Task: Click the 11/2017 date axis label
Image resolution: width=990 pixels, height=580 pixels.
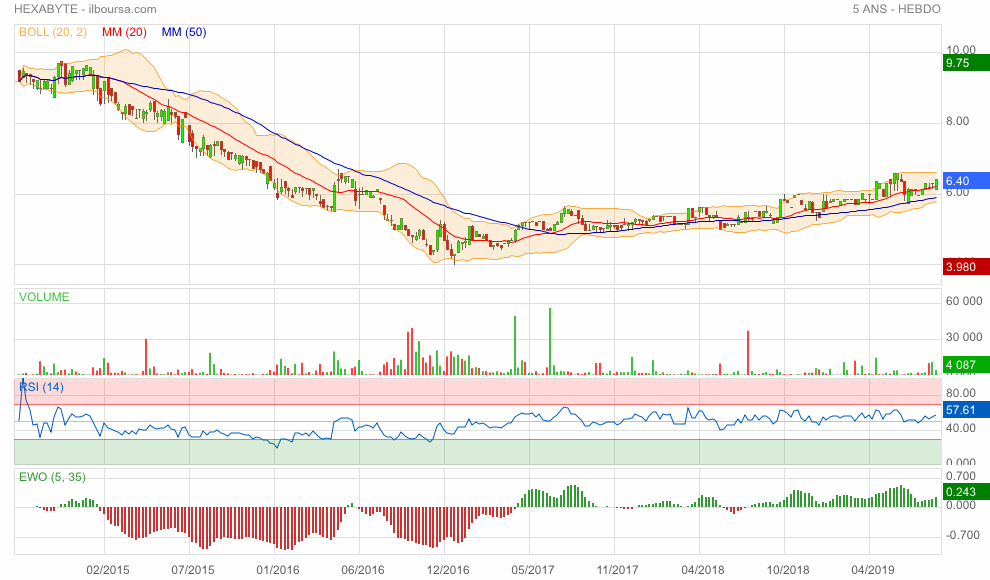Action: (x=617, y=570)
